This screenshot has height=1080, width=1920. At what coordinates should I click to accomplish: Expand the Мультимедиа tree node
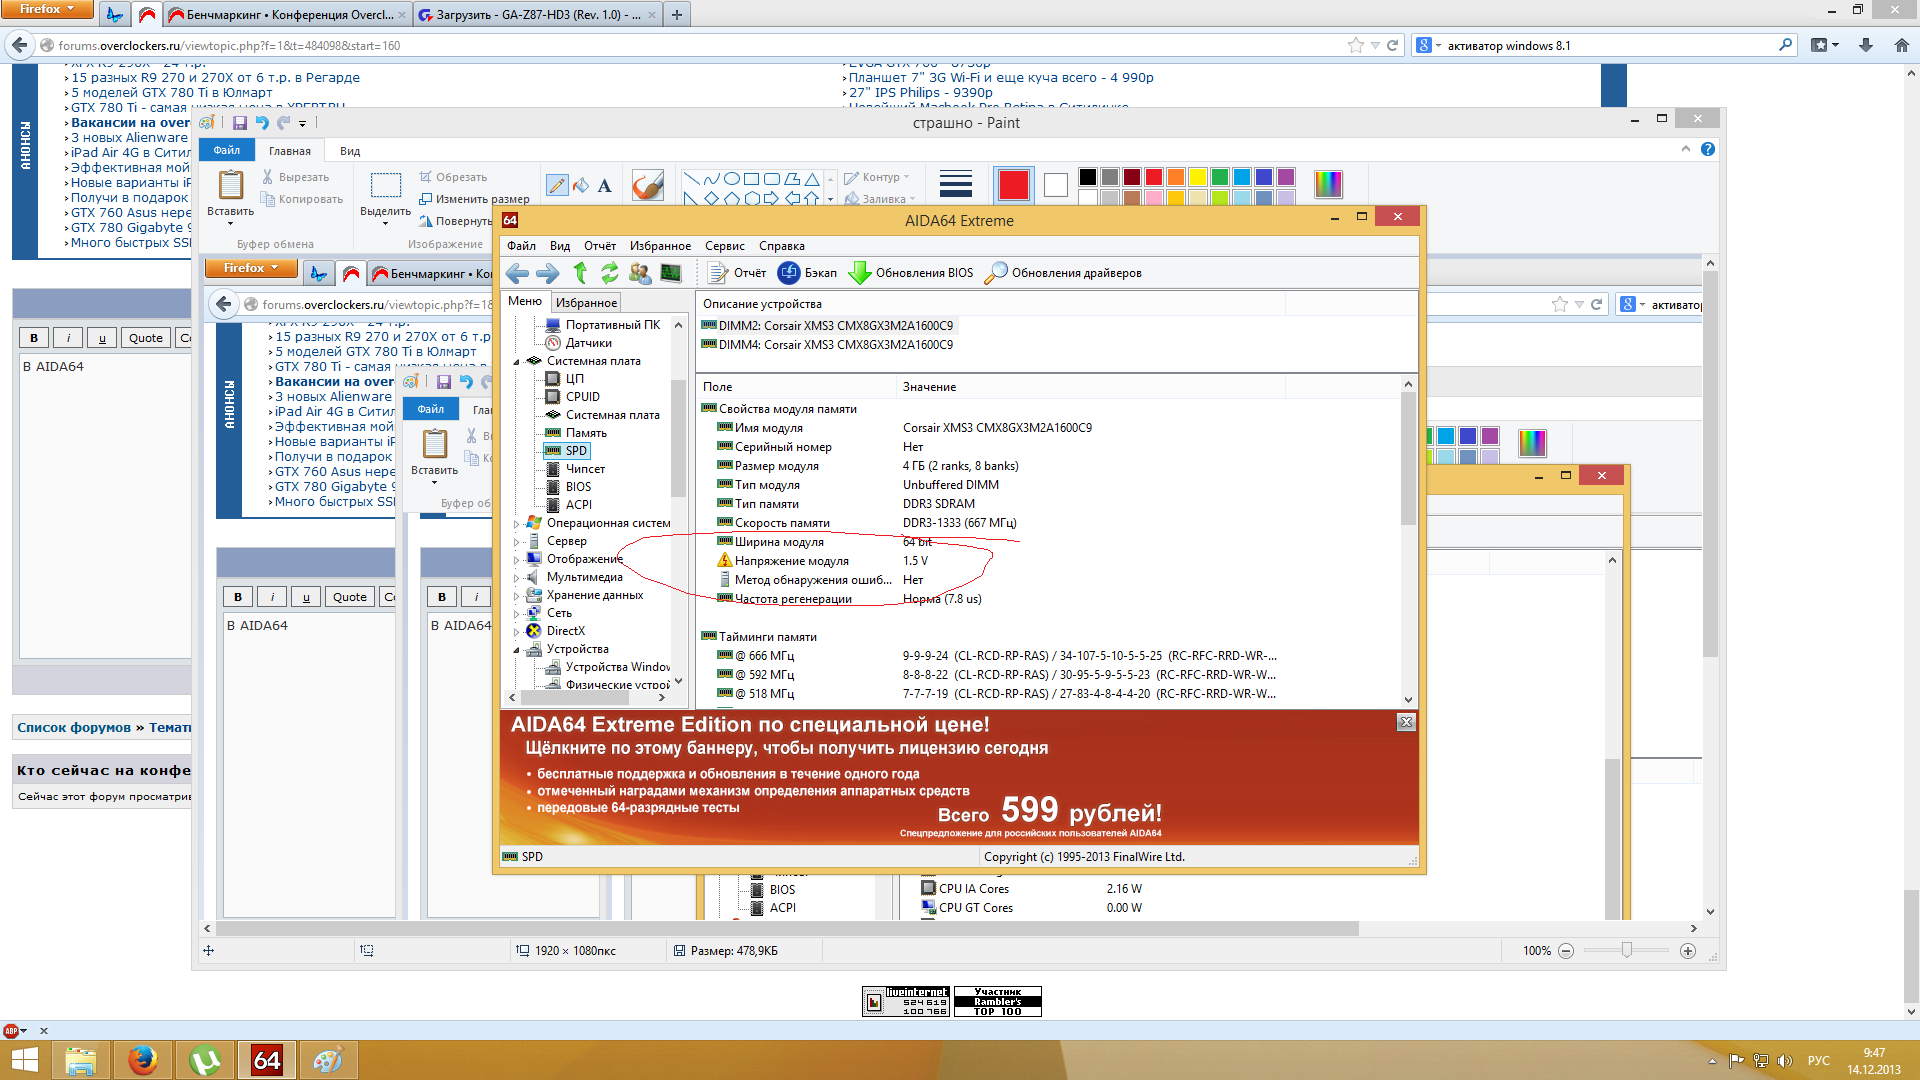pos(517,577)
